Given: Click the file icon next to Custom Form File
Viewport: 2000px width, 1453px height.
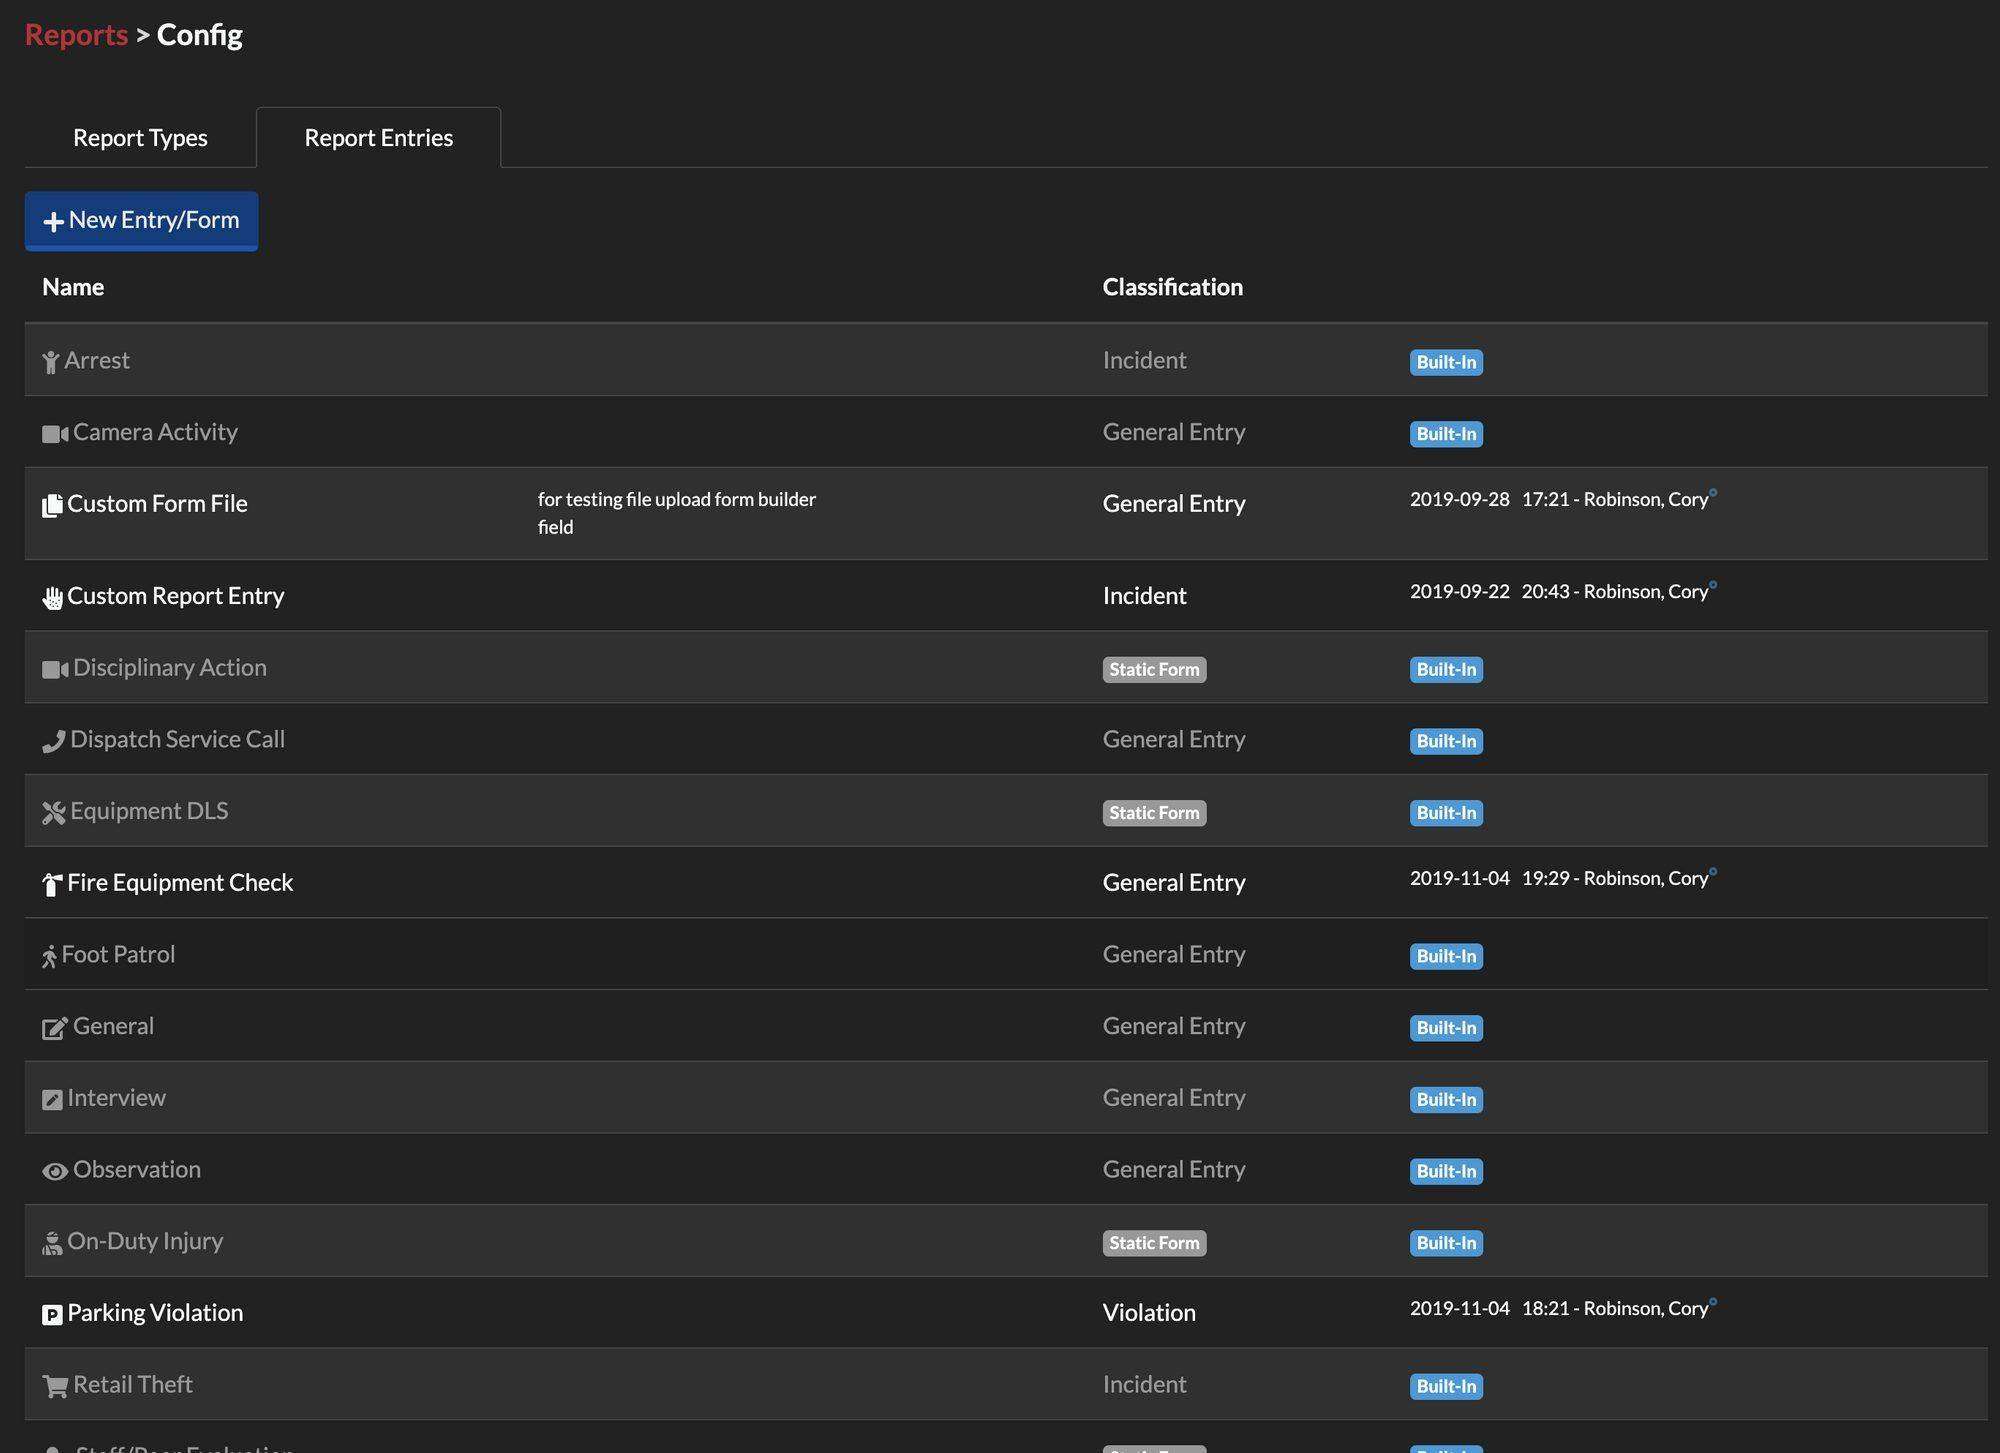Looking at the screenshot, I should [x=52, y=505].
